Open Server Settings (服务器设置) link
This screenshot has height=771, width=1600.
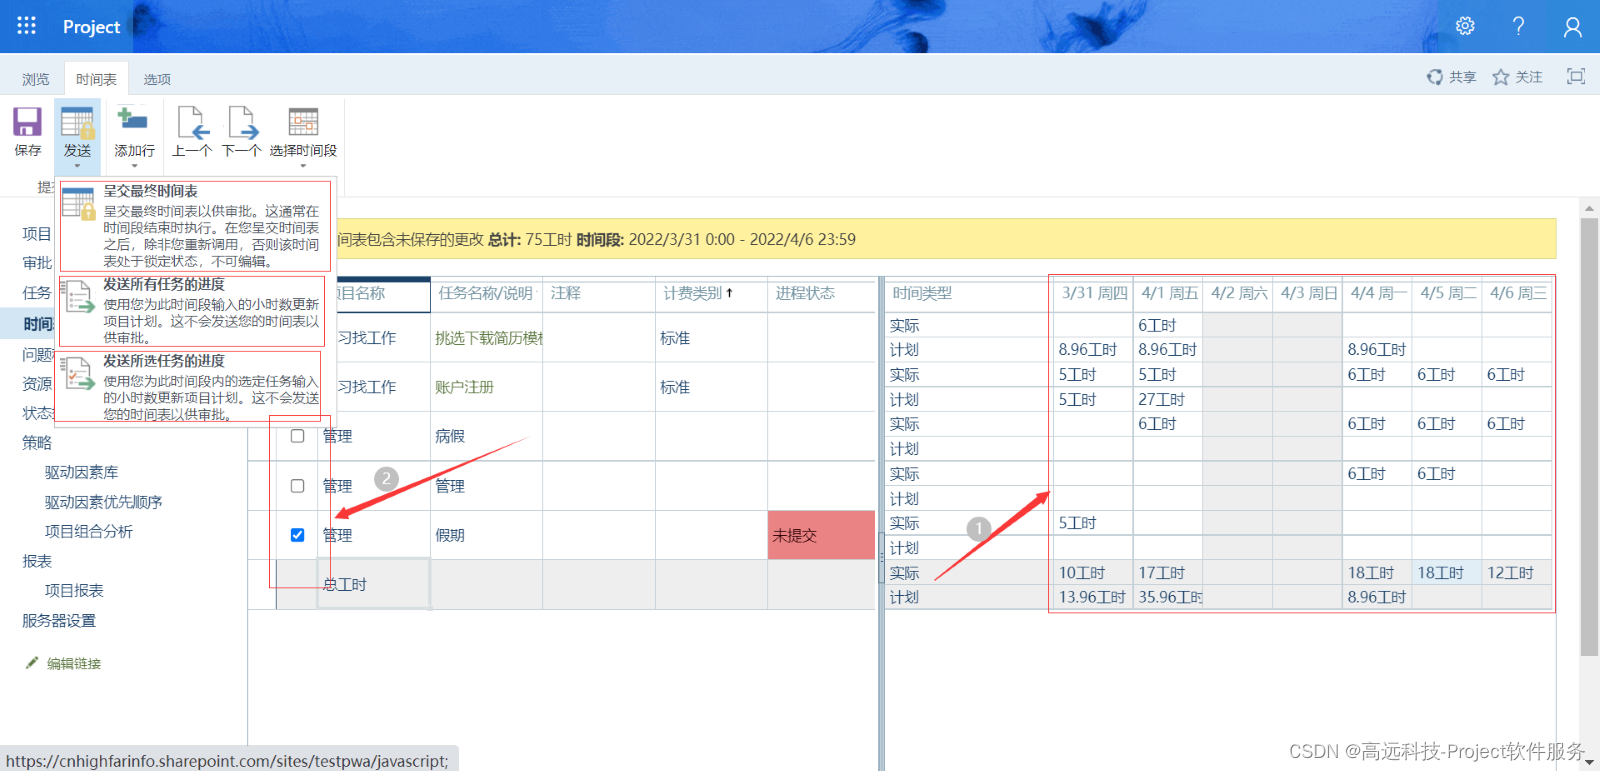click(59, 620)
